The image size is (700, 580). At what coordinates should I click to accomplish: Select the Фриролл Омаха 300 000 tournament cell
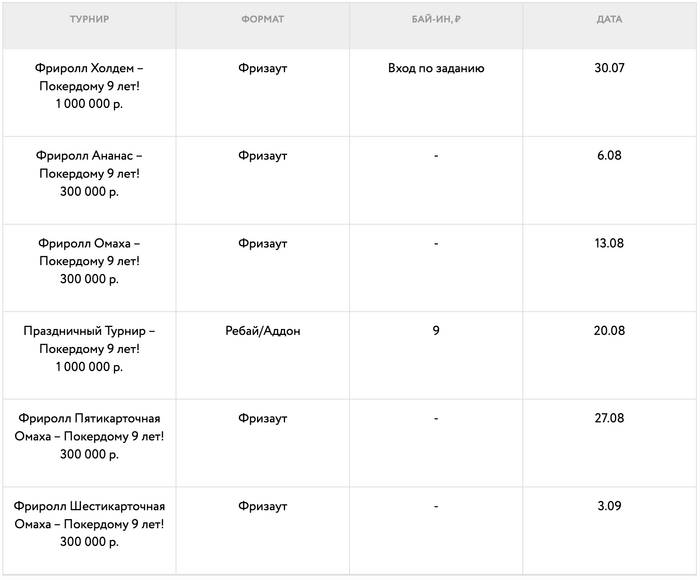(90, 261)
